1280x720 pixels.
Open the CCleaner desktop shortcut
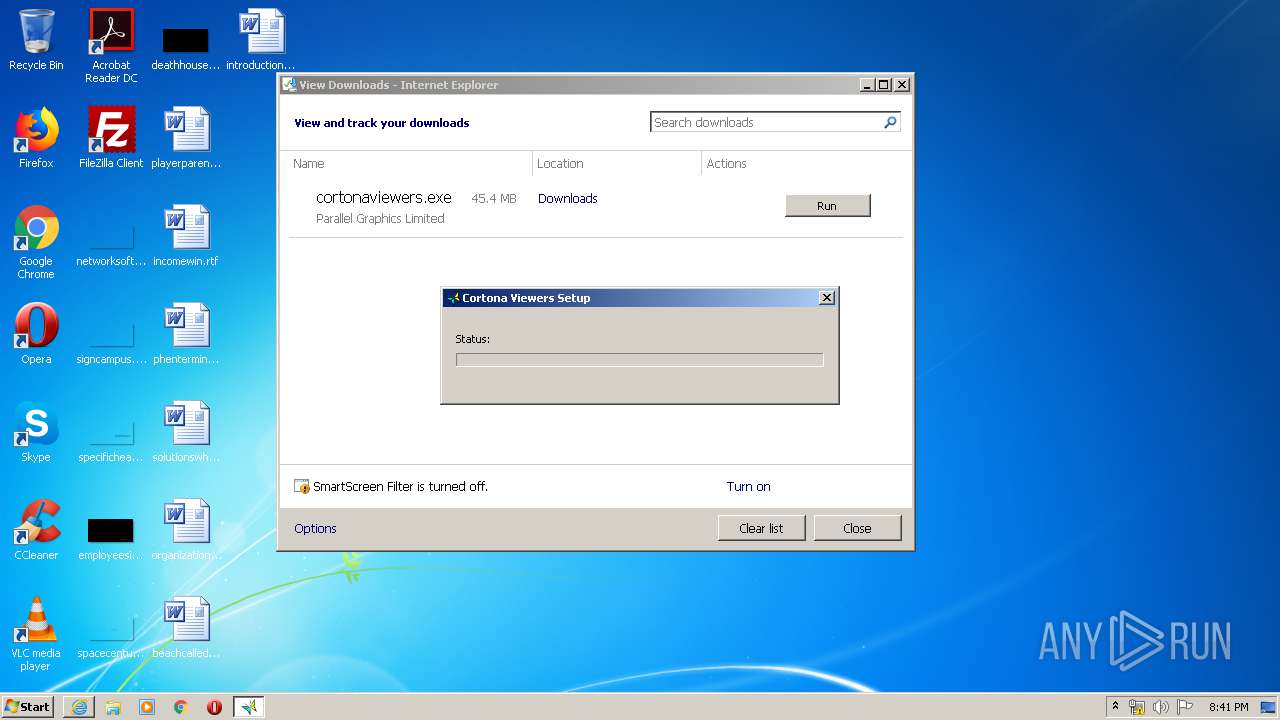click(36, 530)
